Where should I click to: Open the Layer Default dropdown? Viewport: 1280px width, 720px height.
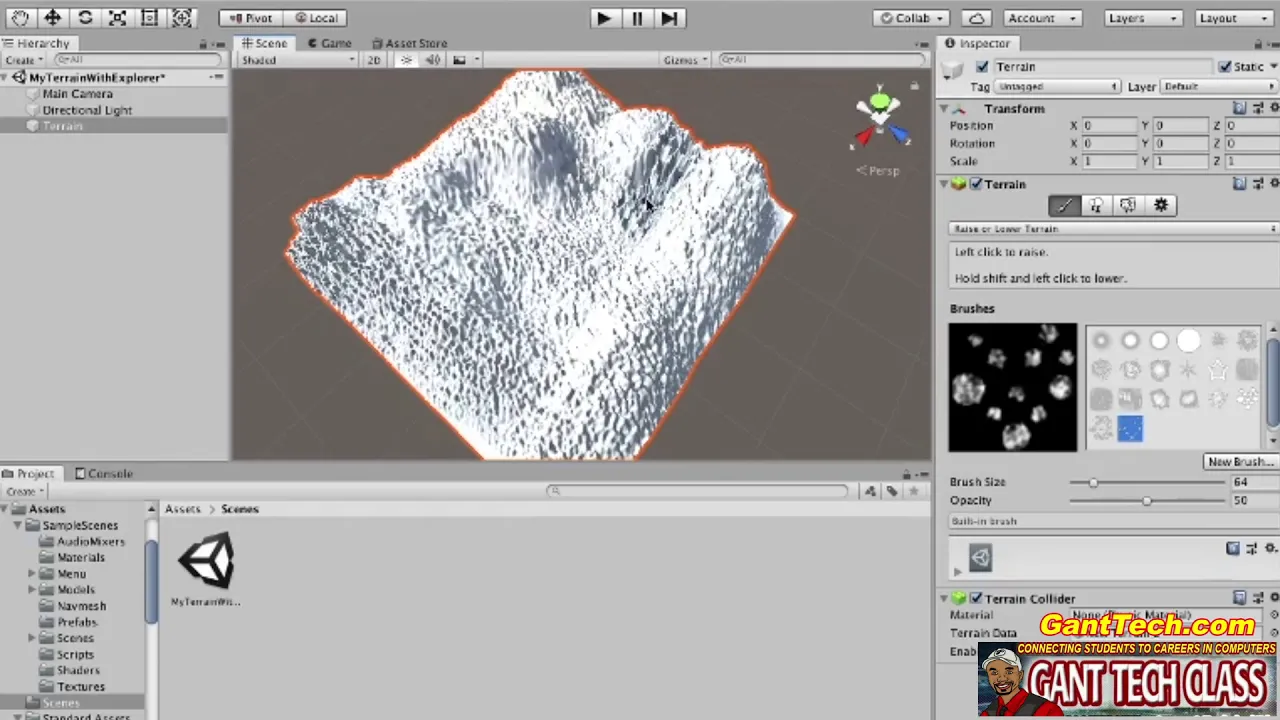pyautogui.click(x=1219, y=87)
